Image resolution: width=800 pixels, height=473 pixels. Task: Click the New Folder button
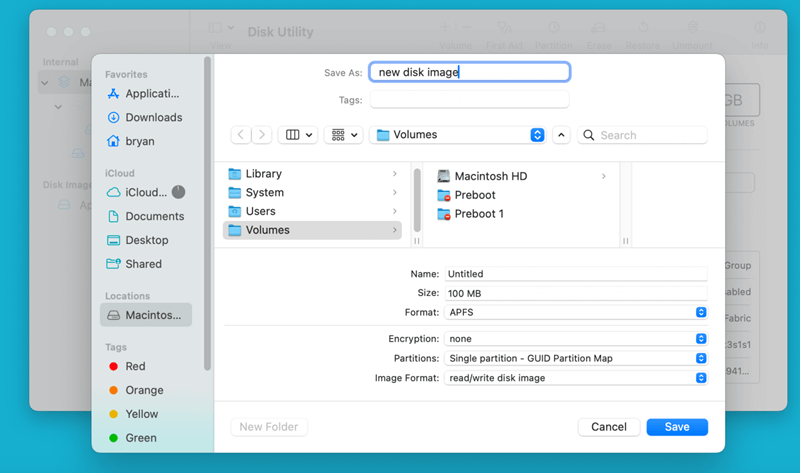tap(269, 427)
